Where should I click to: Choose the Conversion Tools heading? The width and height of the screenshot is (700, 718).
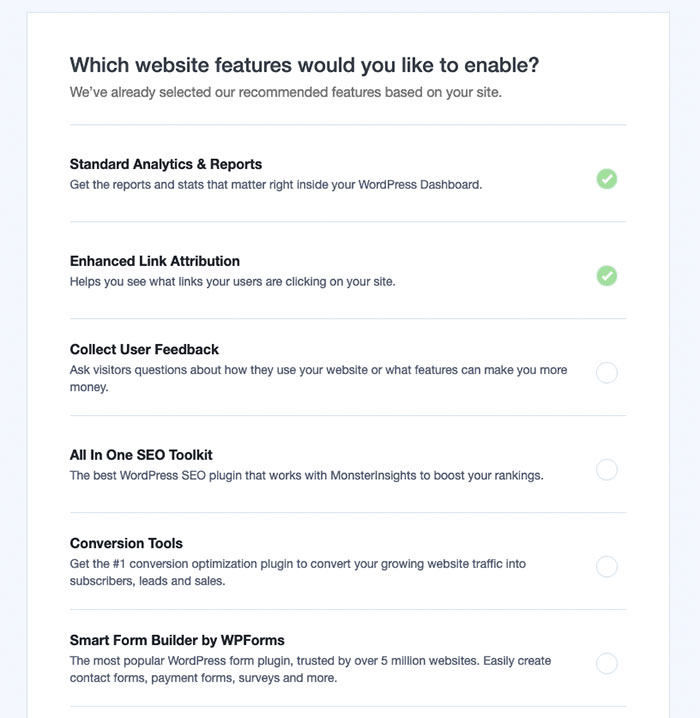tap(126, 543)
